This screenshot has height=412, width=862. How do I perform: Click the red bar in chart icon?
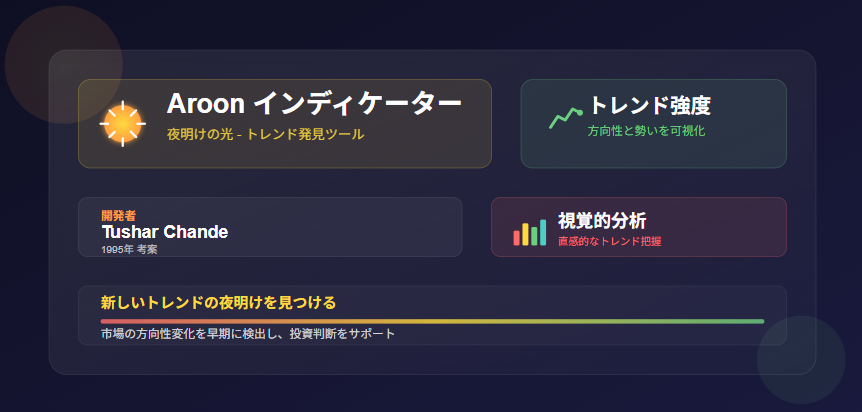517,238
